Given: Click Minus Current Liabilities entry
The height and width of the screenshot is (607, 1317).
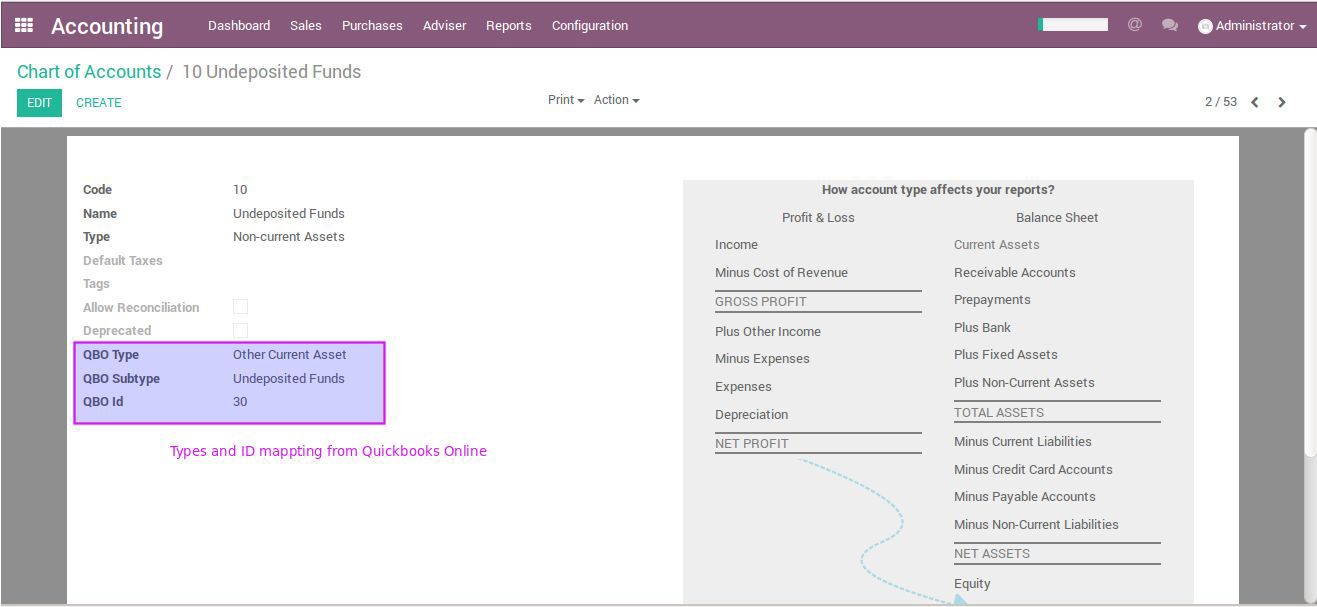Looking at the screenshot, I should coord(1023,441).
